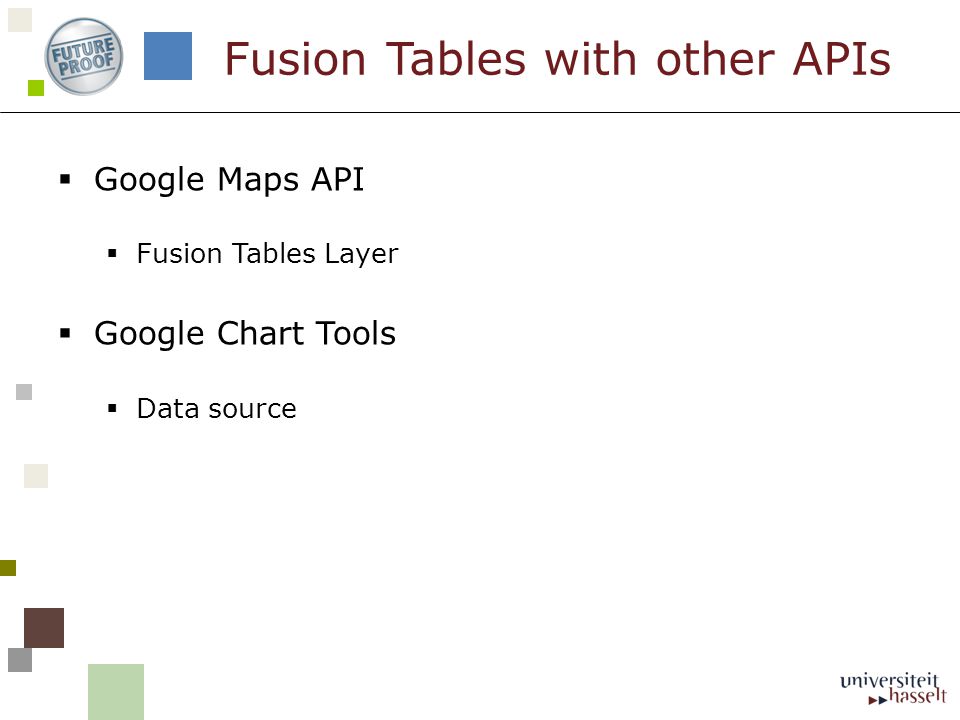Click the slide title Fusion Tables with other APIs
This screenshot has width=960, height=720.
coord(557,59)
